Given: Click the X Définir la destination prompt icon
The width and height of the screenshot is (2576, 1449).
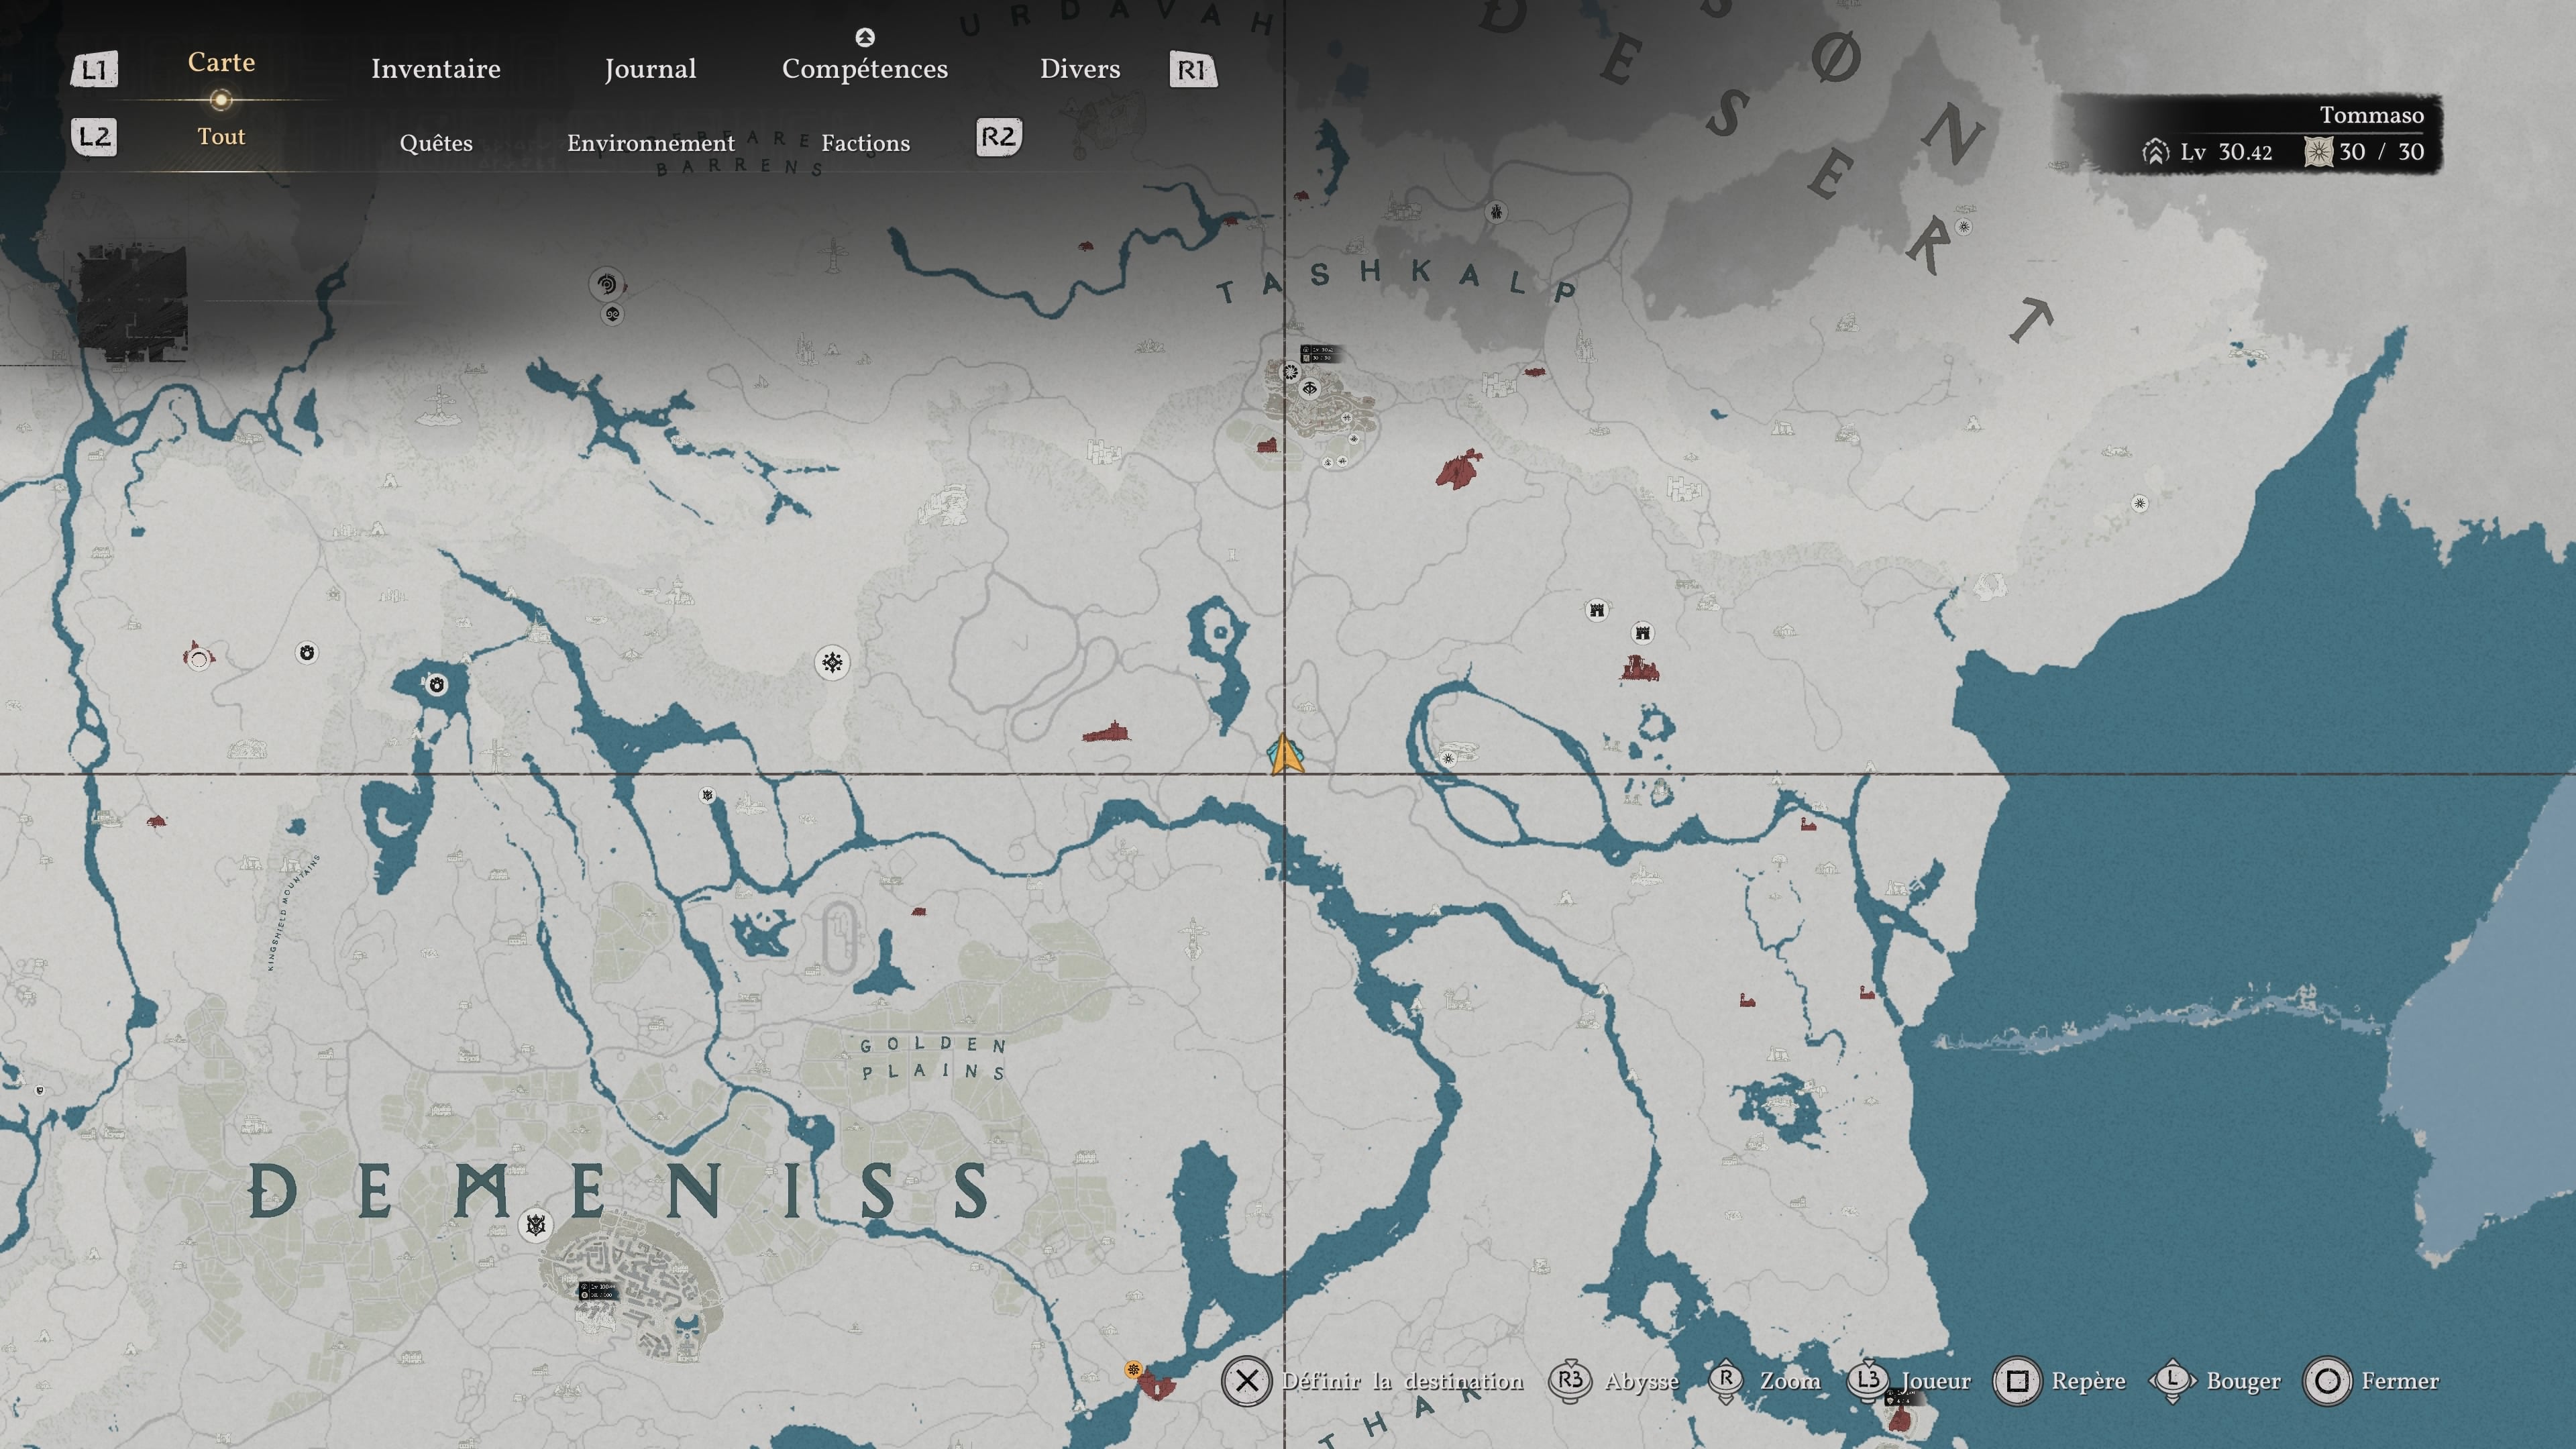Looking at the screenshot, I should point(1246,1381).
